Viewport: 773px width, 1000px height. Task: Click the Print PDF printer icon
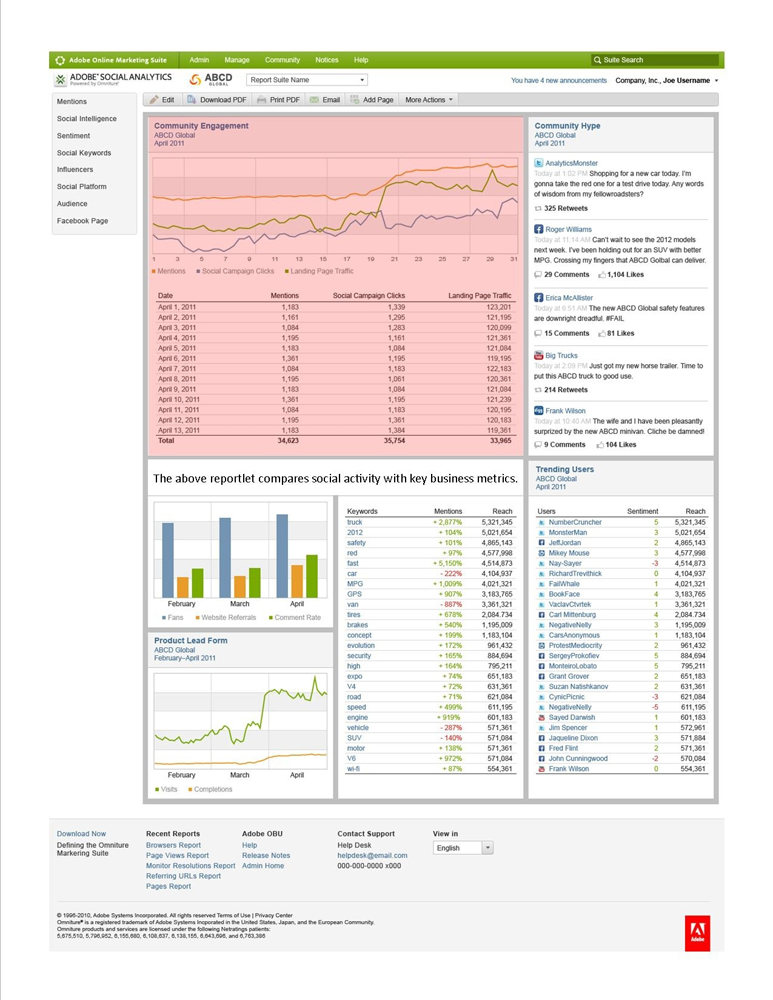(261, 99)
